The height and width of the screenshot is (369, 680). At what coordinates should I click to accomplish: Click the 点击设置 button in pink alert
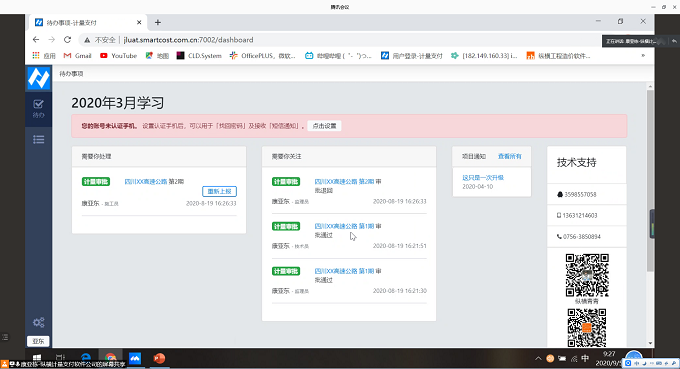point(324,126)
